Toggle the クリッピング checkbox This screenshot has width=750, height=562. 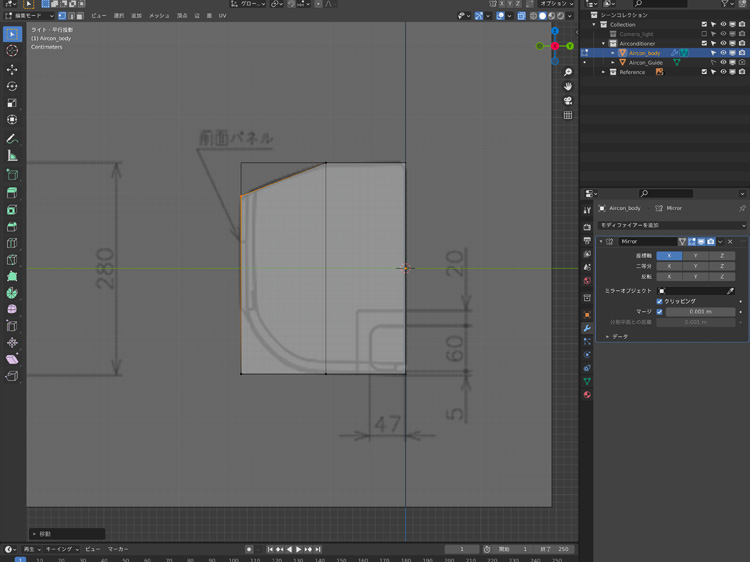(659, 301)
